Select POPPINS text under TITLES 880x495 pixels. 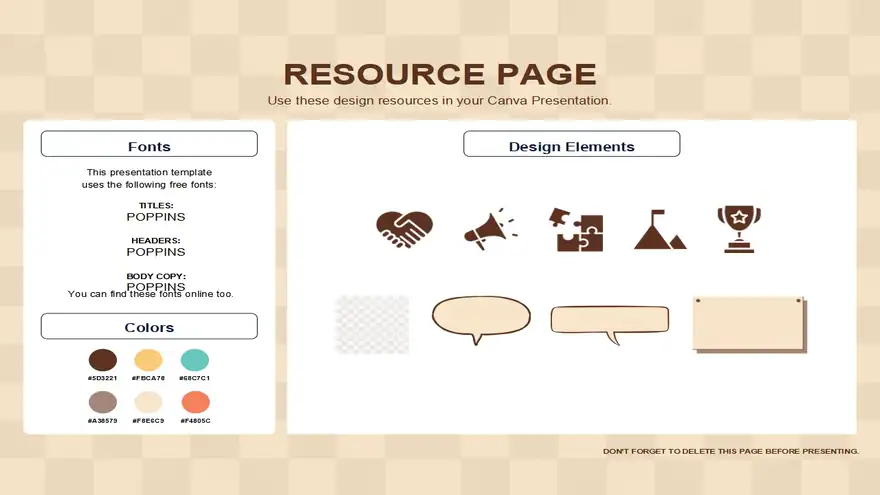tap(156, 217)
